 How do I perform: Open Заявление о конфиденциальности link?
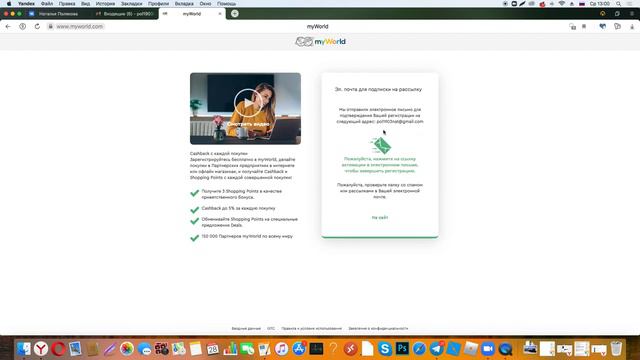378,329
